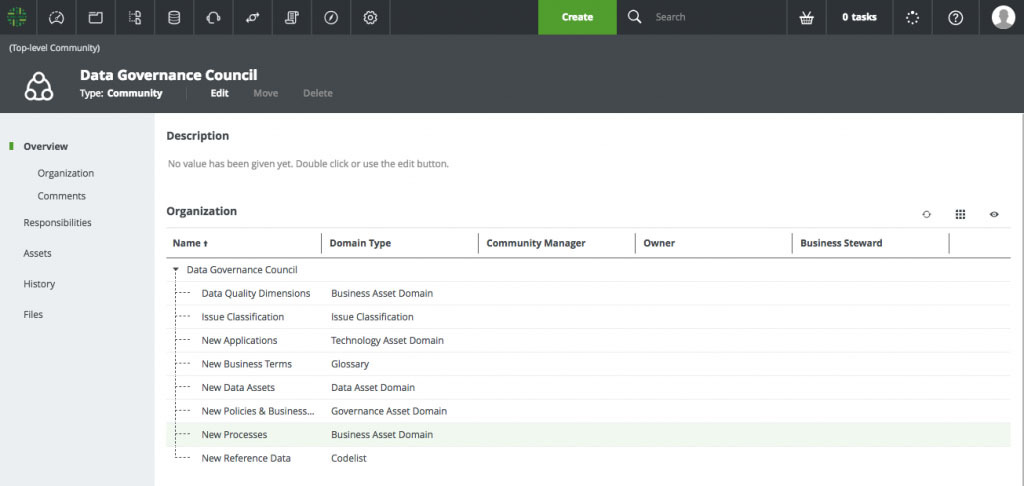Click the Edit action in the header
Screen dimensions: 1024x486
coord(219,93)
